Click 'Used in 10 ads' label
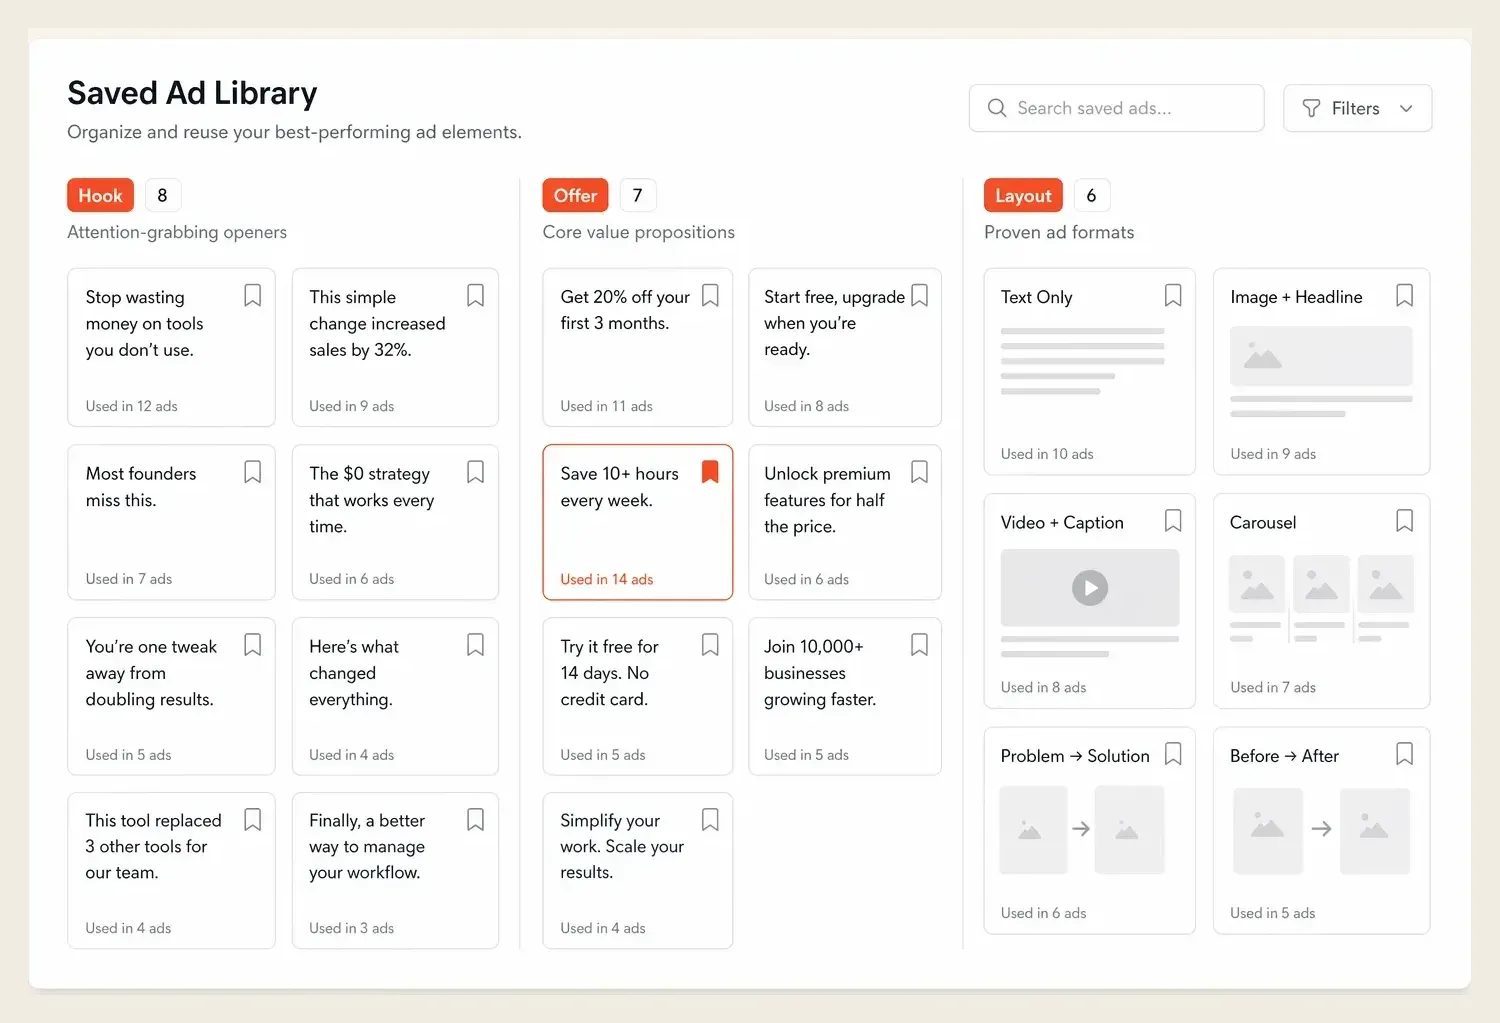 coord(1047,454)
